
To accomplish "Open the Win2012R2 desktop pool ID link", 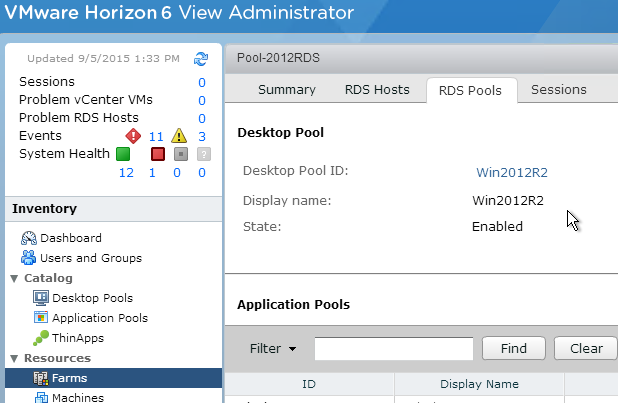I will pyautogui.click(x=512, y=173).
